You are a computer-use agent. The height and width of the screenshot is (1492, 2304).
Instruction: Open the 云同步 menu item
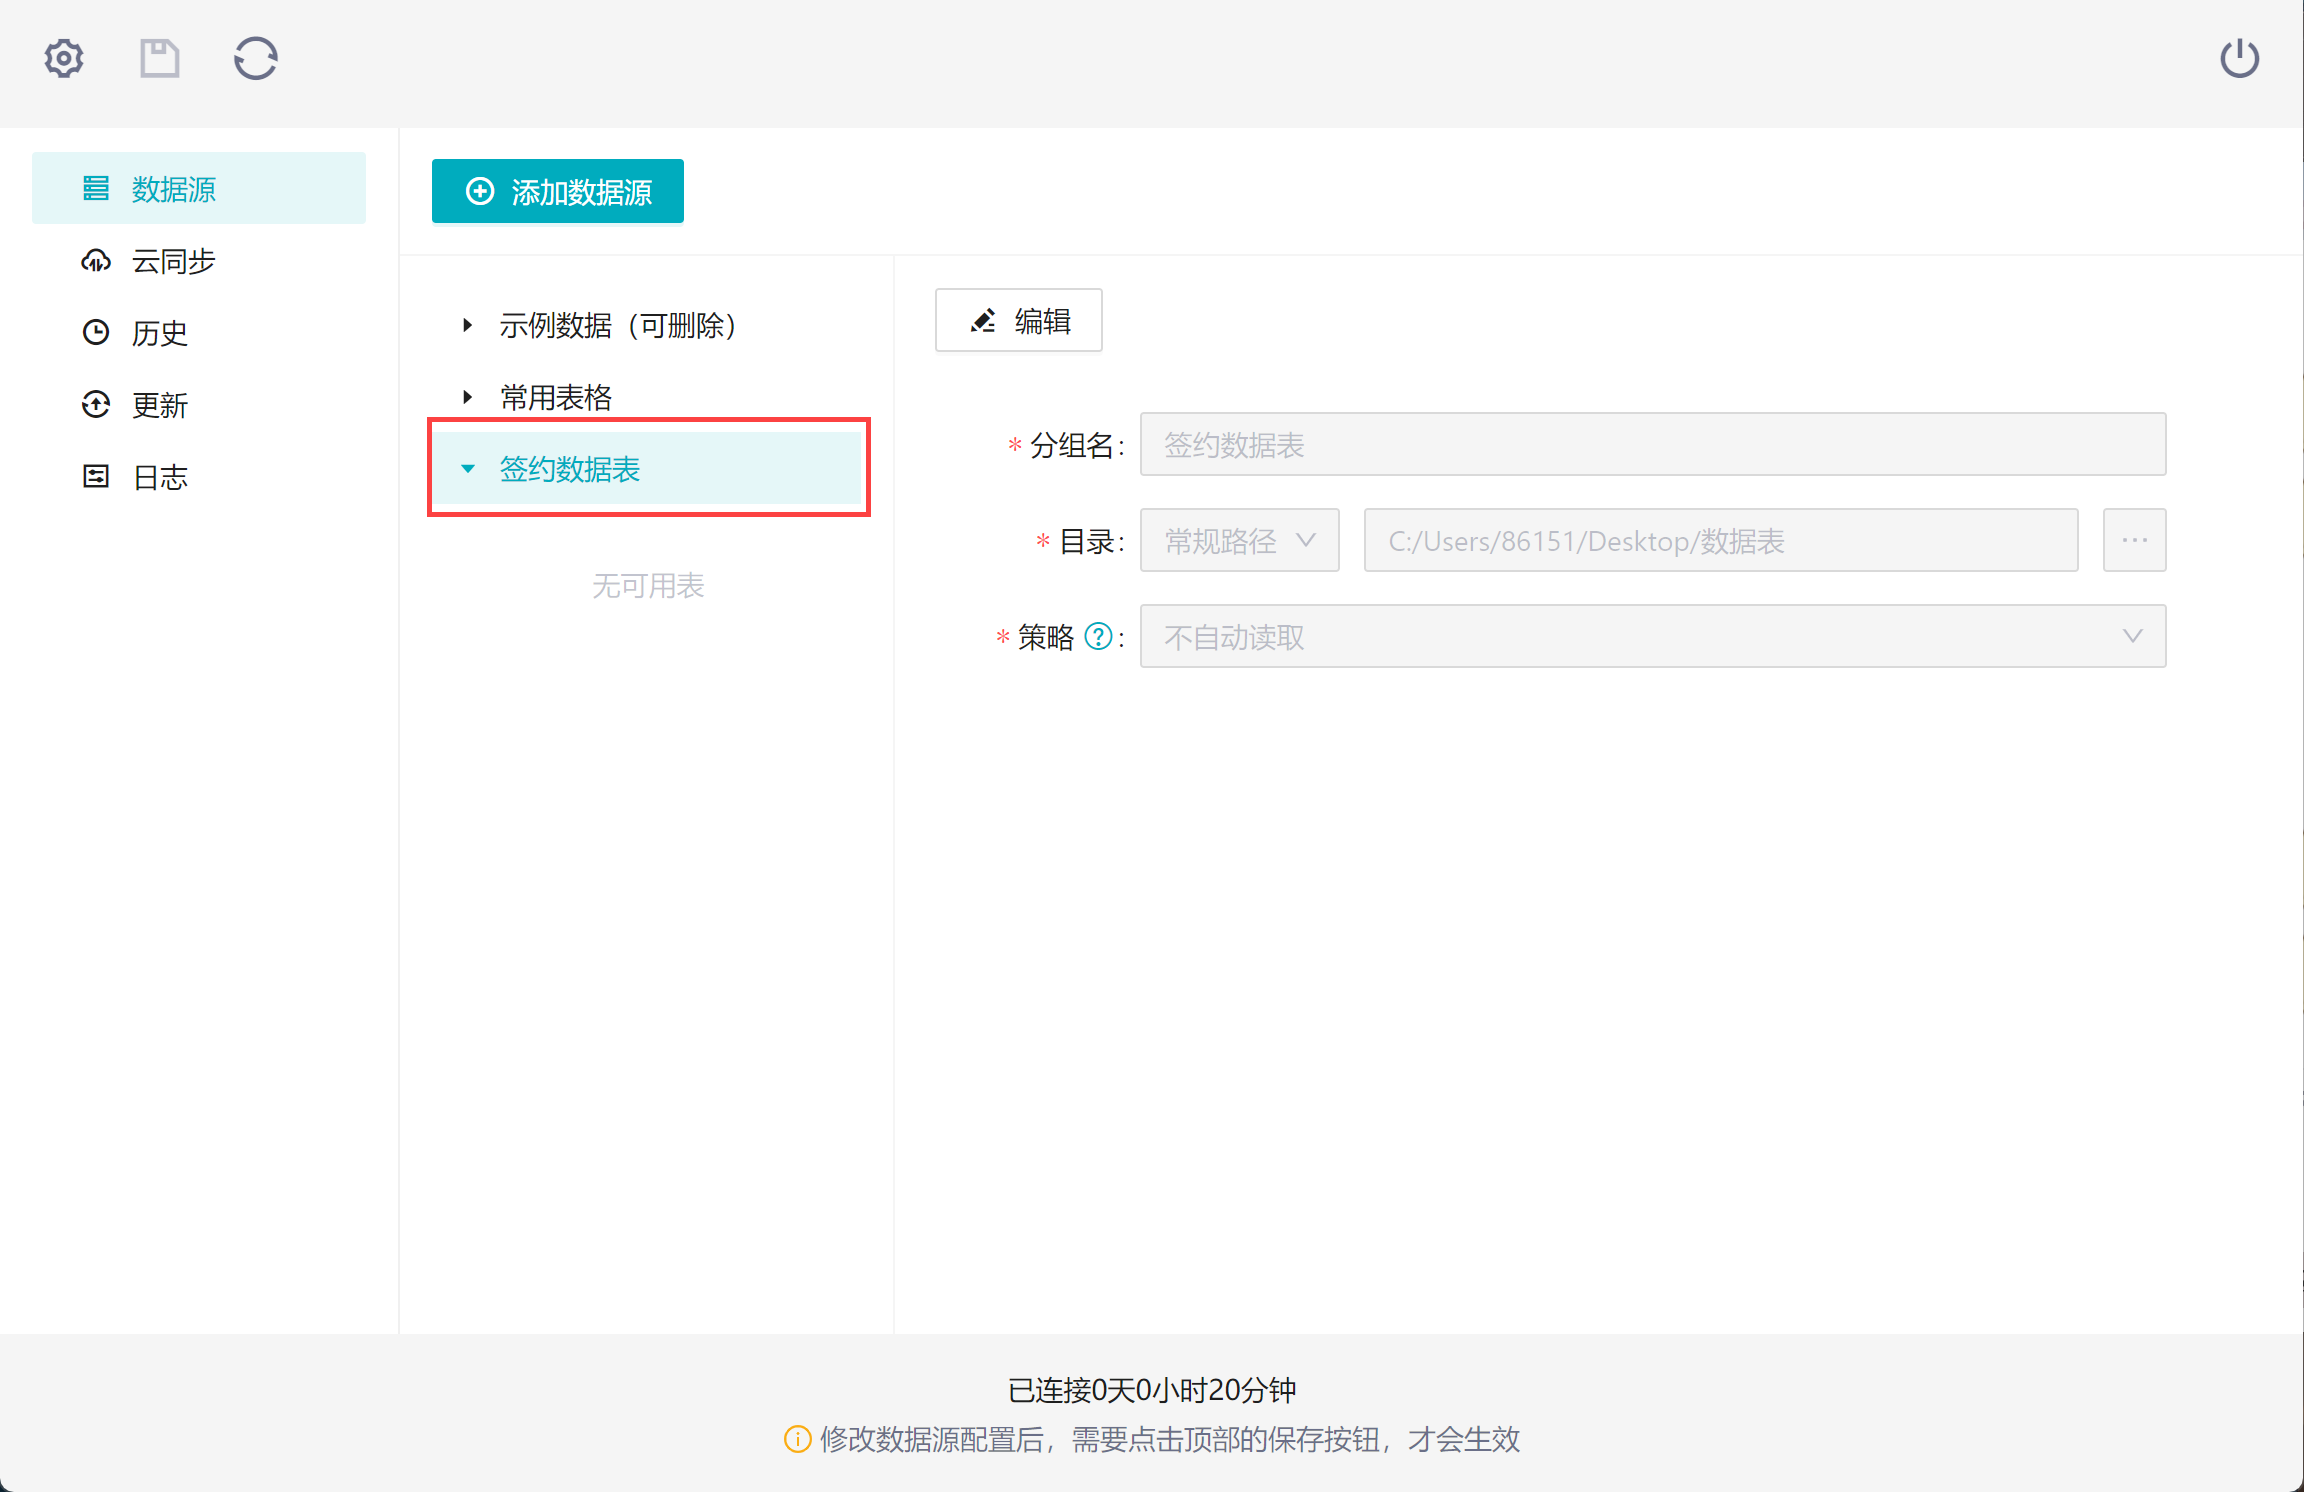click(174, 261)
